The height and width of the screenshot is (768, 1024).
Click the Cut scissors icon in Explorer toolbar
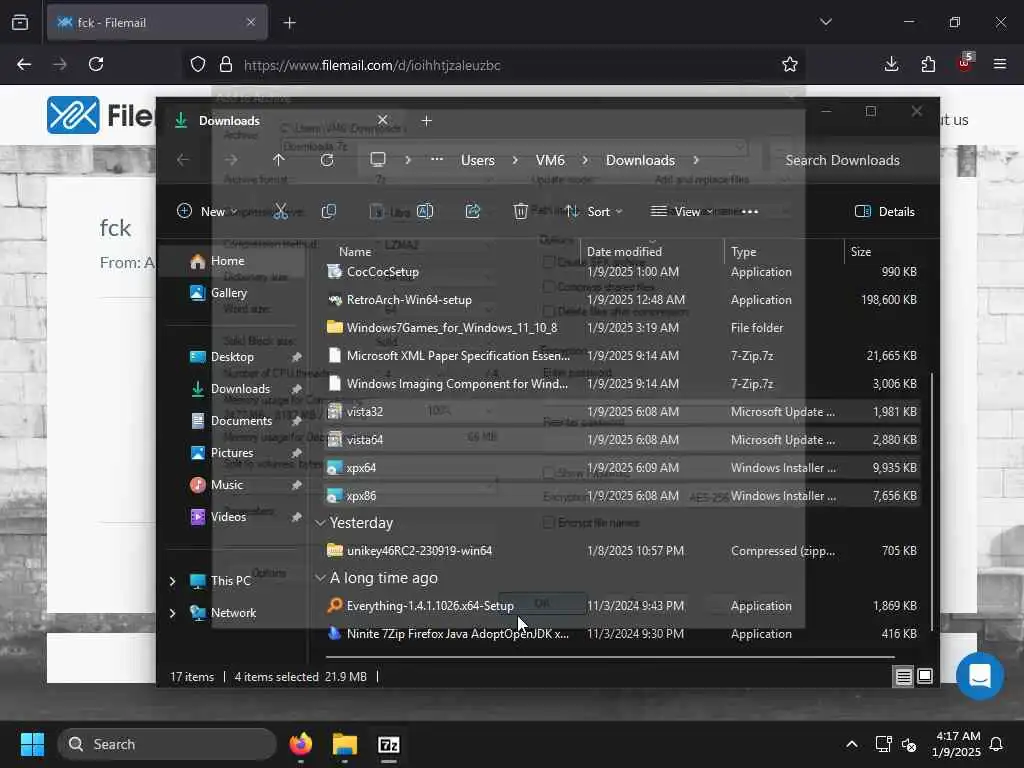pos(280,211)
